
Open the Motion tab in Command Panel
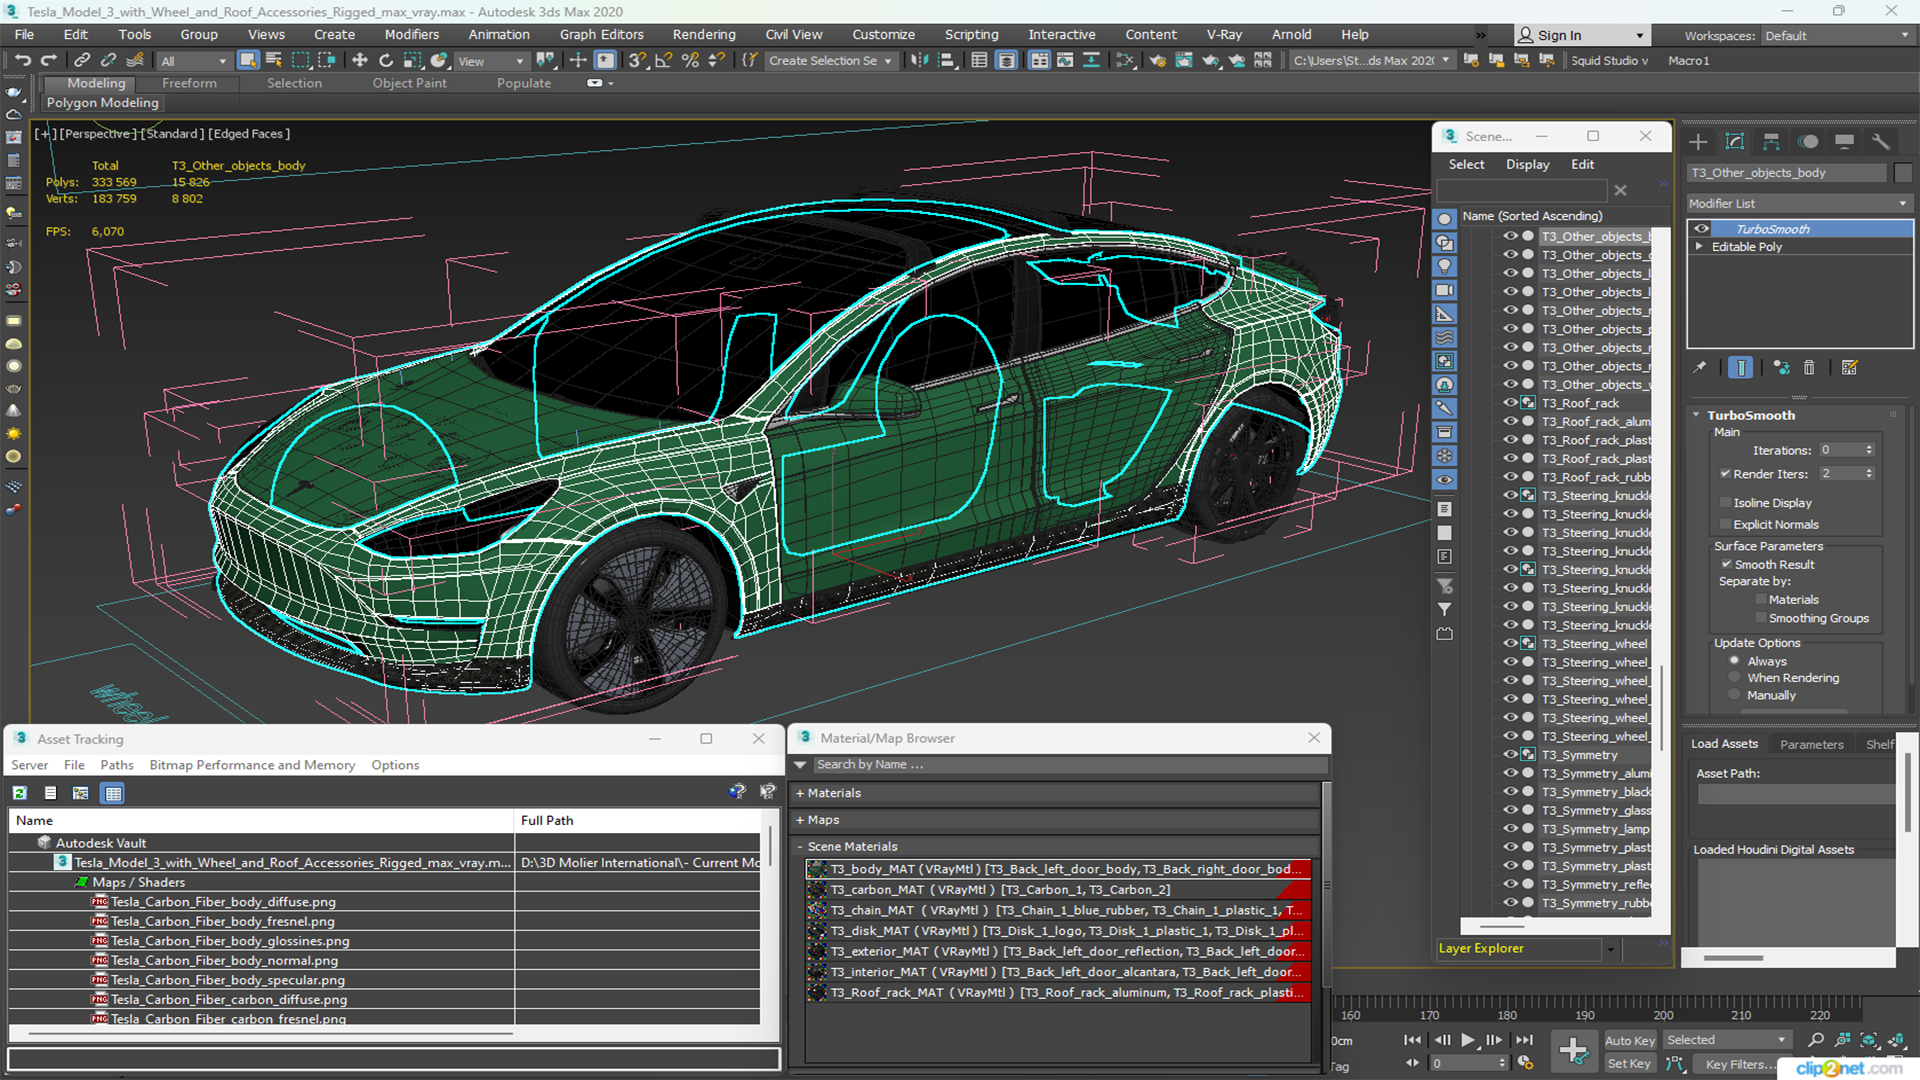[x=1808, y=142]
